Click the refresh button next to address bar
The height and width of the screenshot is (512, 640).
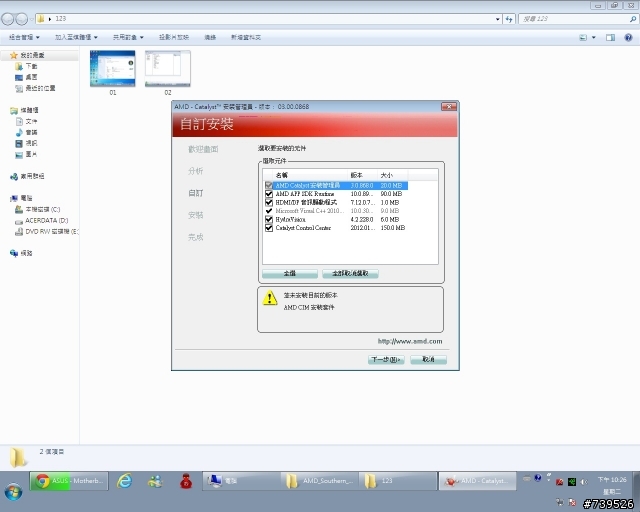coord(509,19)
